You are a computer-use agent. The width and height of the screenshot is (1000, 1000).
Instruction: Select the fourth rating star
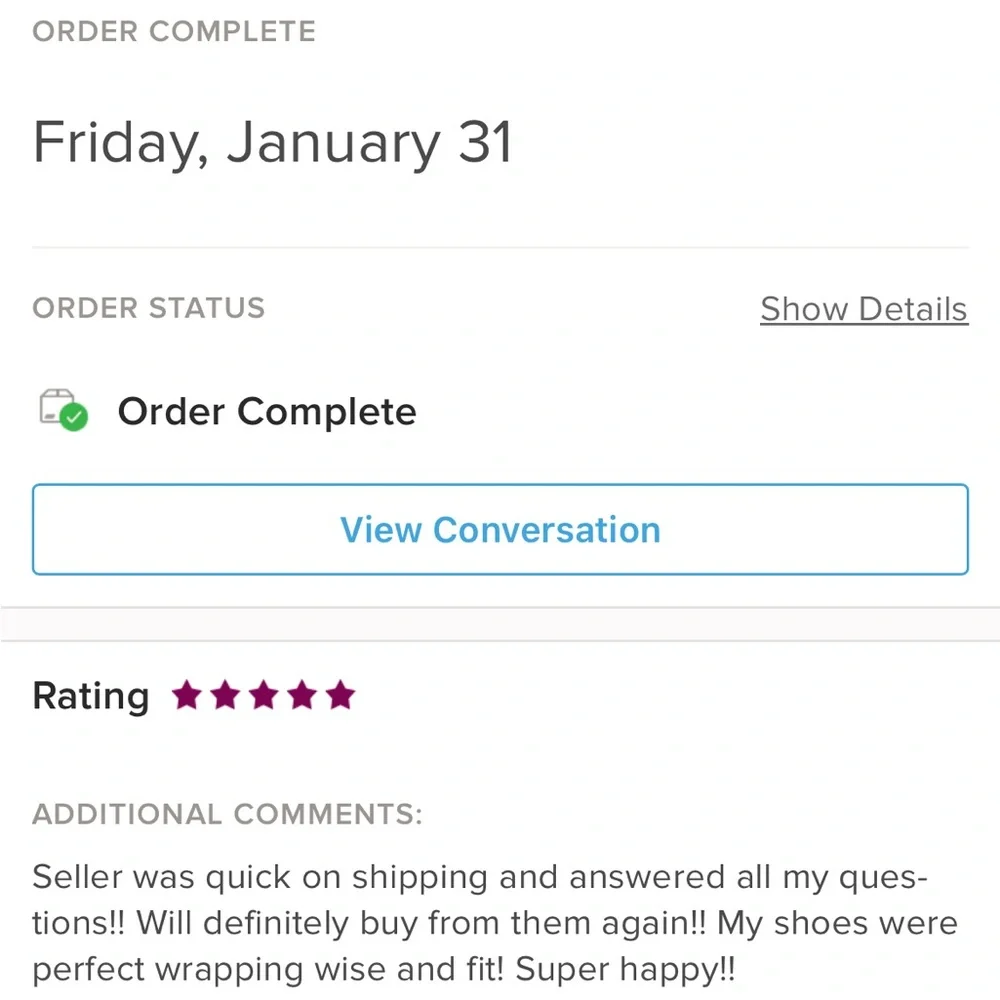302,695
